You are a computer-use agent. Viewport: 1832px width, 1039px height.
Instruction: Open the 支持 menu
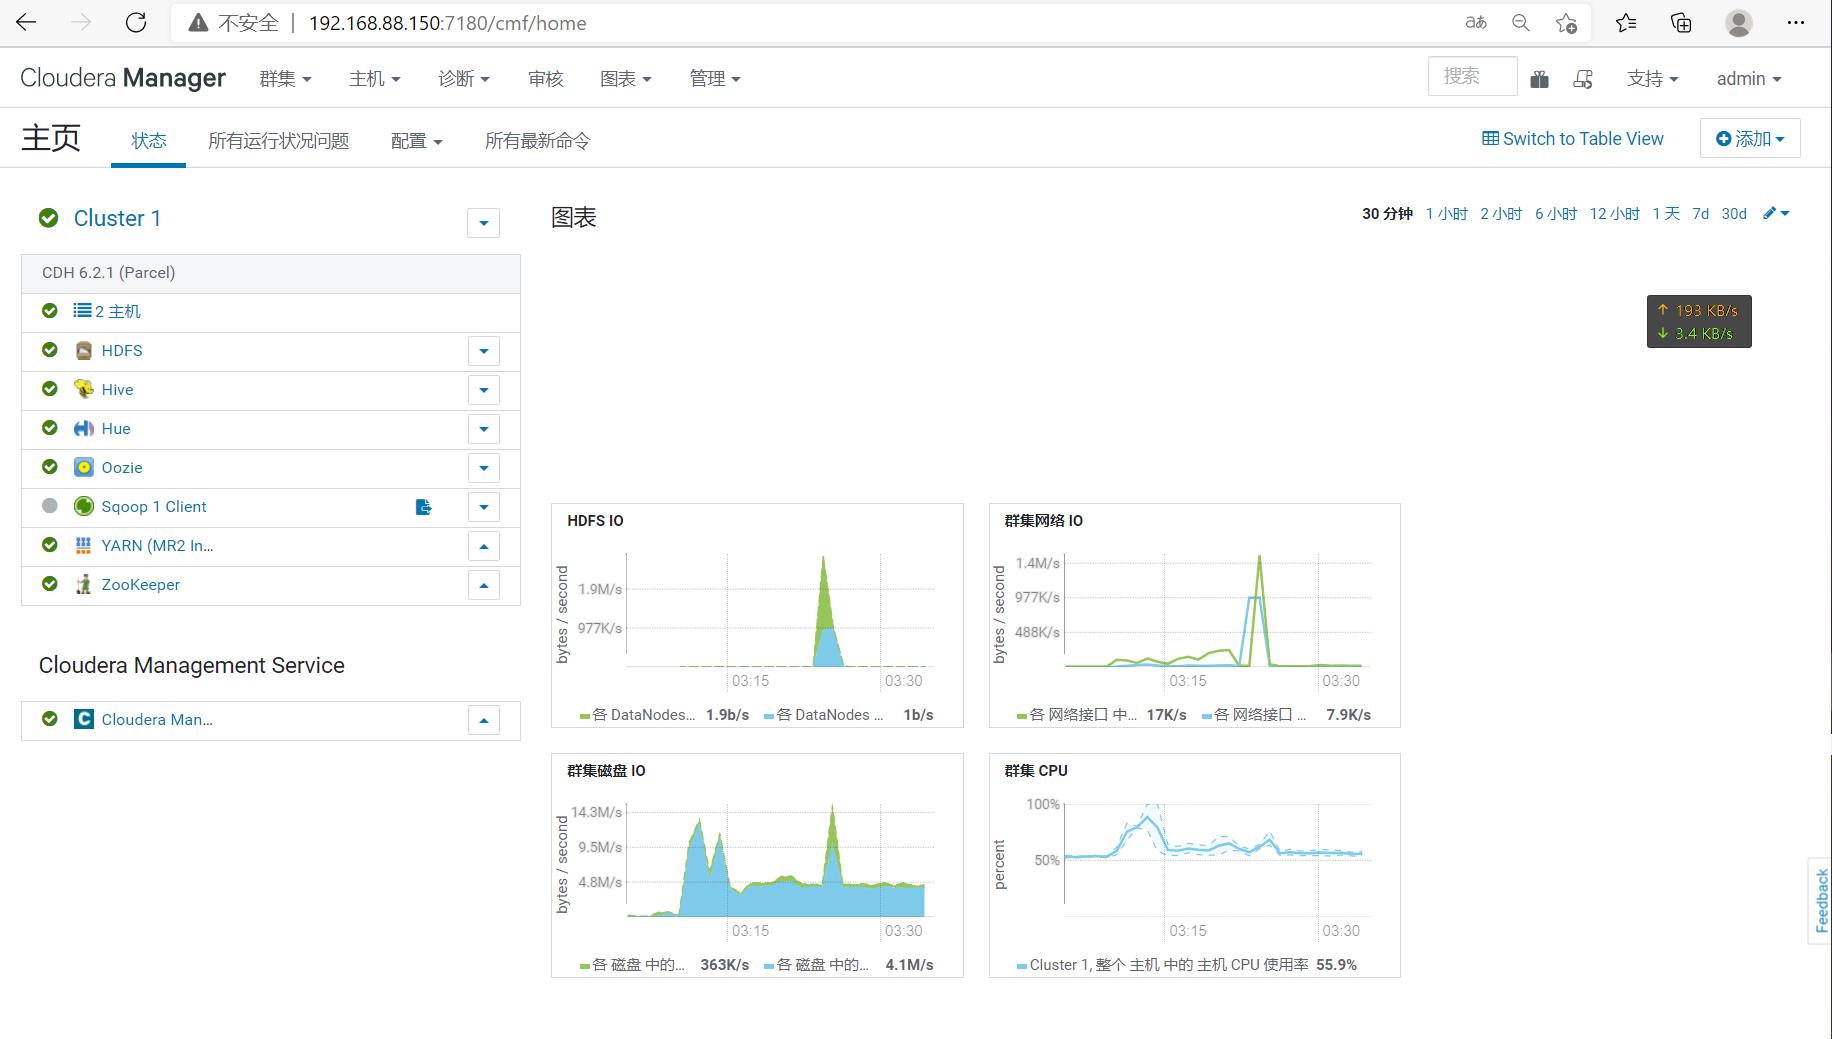tap(1653, 78)
